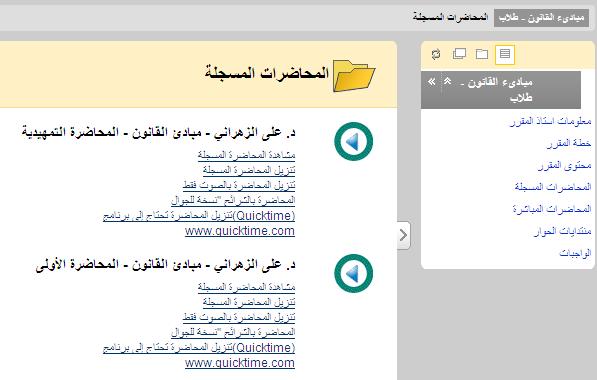Viewport: 597px width, 380px height.
Task: Open the خطة المقرر menu item
Action: point(569,143)
